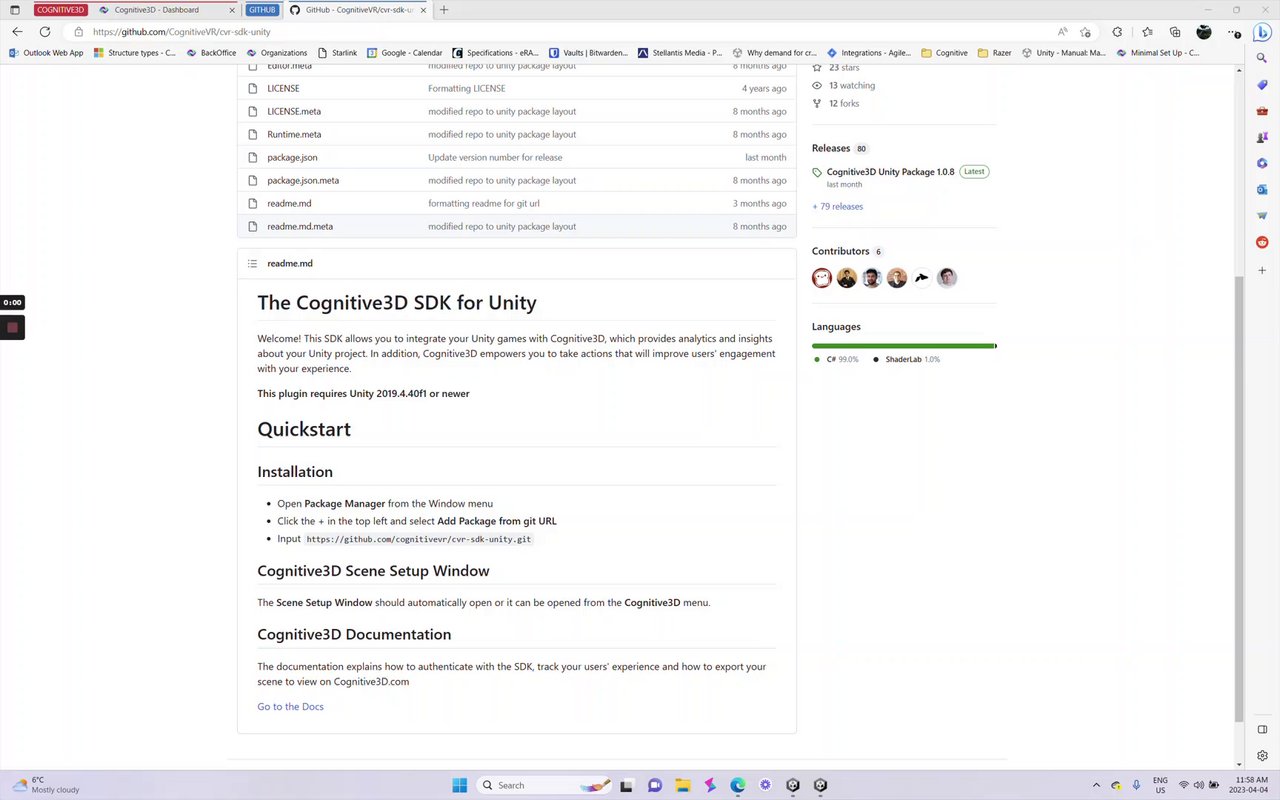Open the LICENSE file
The width and height of the screenshot is (1280, 800).
pos(283,88)
